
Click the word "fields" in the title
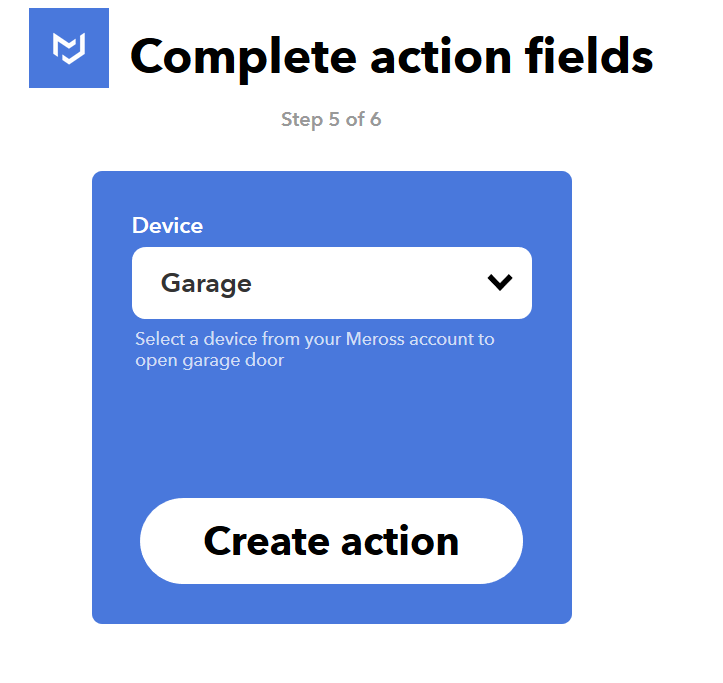(589, 56)
